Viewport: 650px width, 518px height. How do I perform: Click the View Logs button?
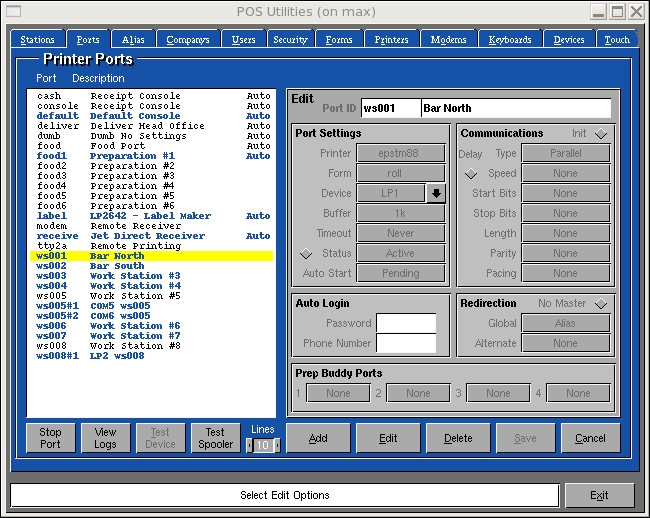105,438
